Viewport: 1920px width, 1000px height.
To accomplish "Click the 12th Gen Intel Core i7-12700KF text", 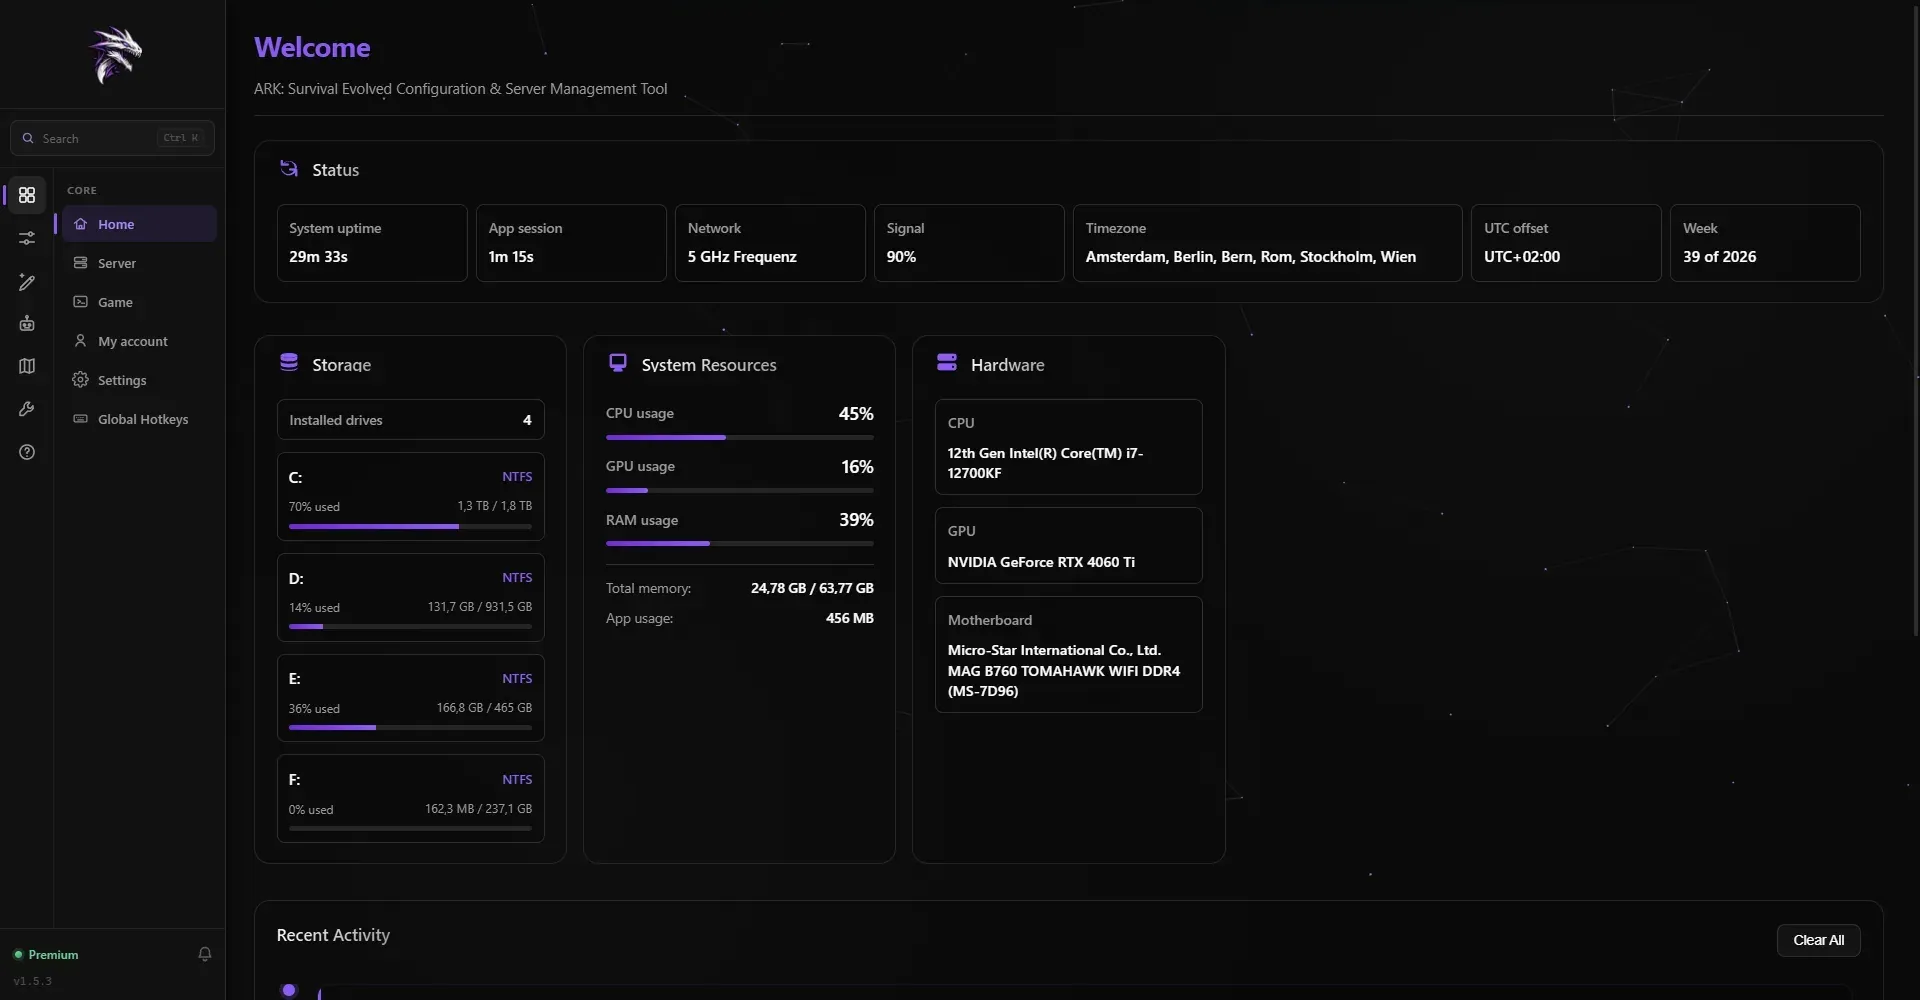I will (1045, 463).
